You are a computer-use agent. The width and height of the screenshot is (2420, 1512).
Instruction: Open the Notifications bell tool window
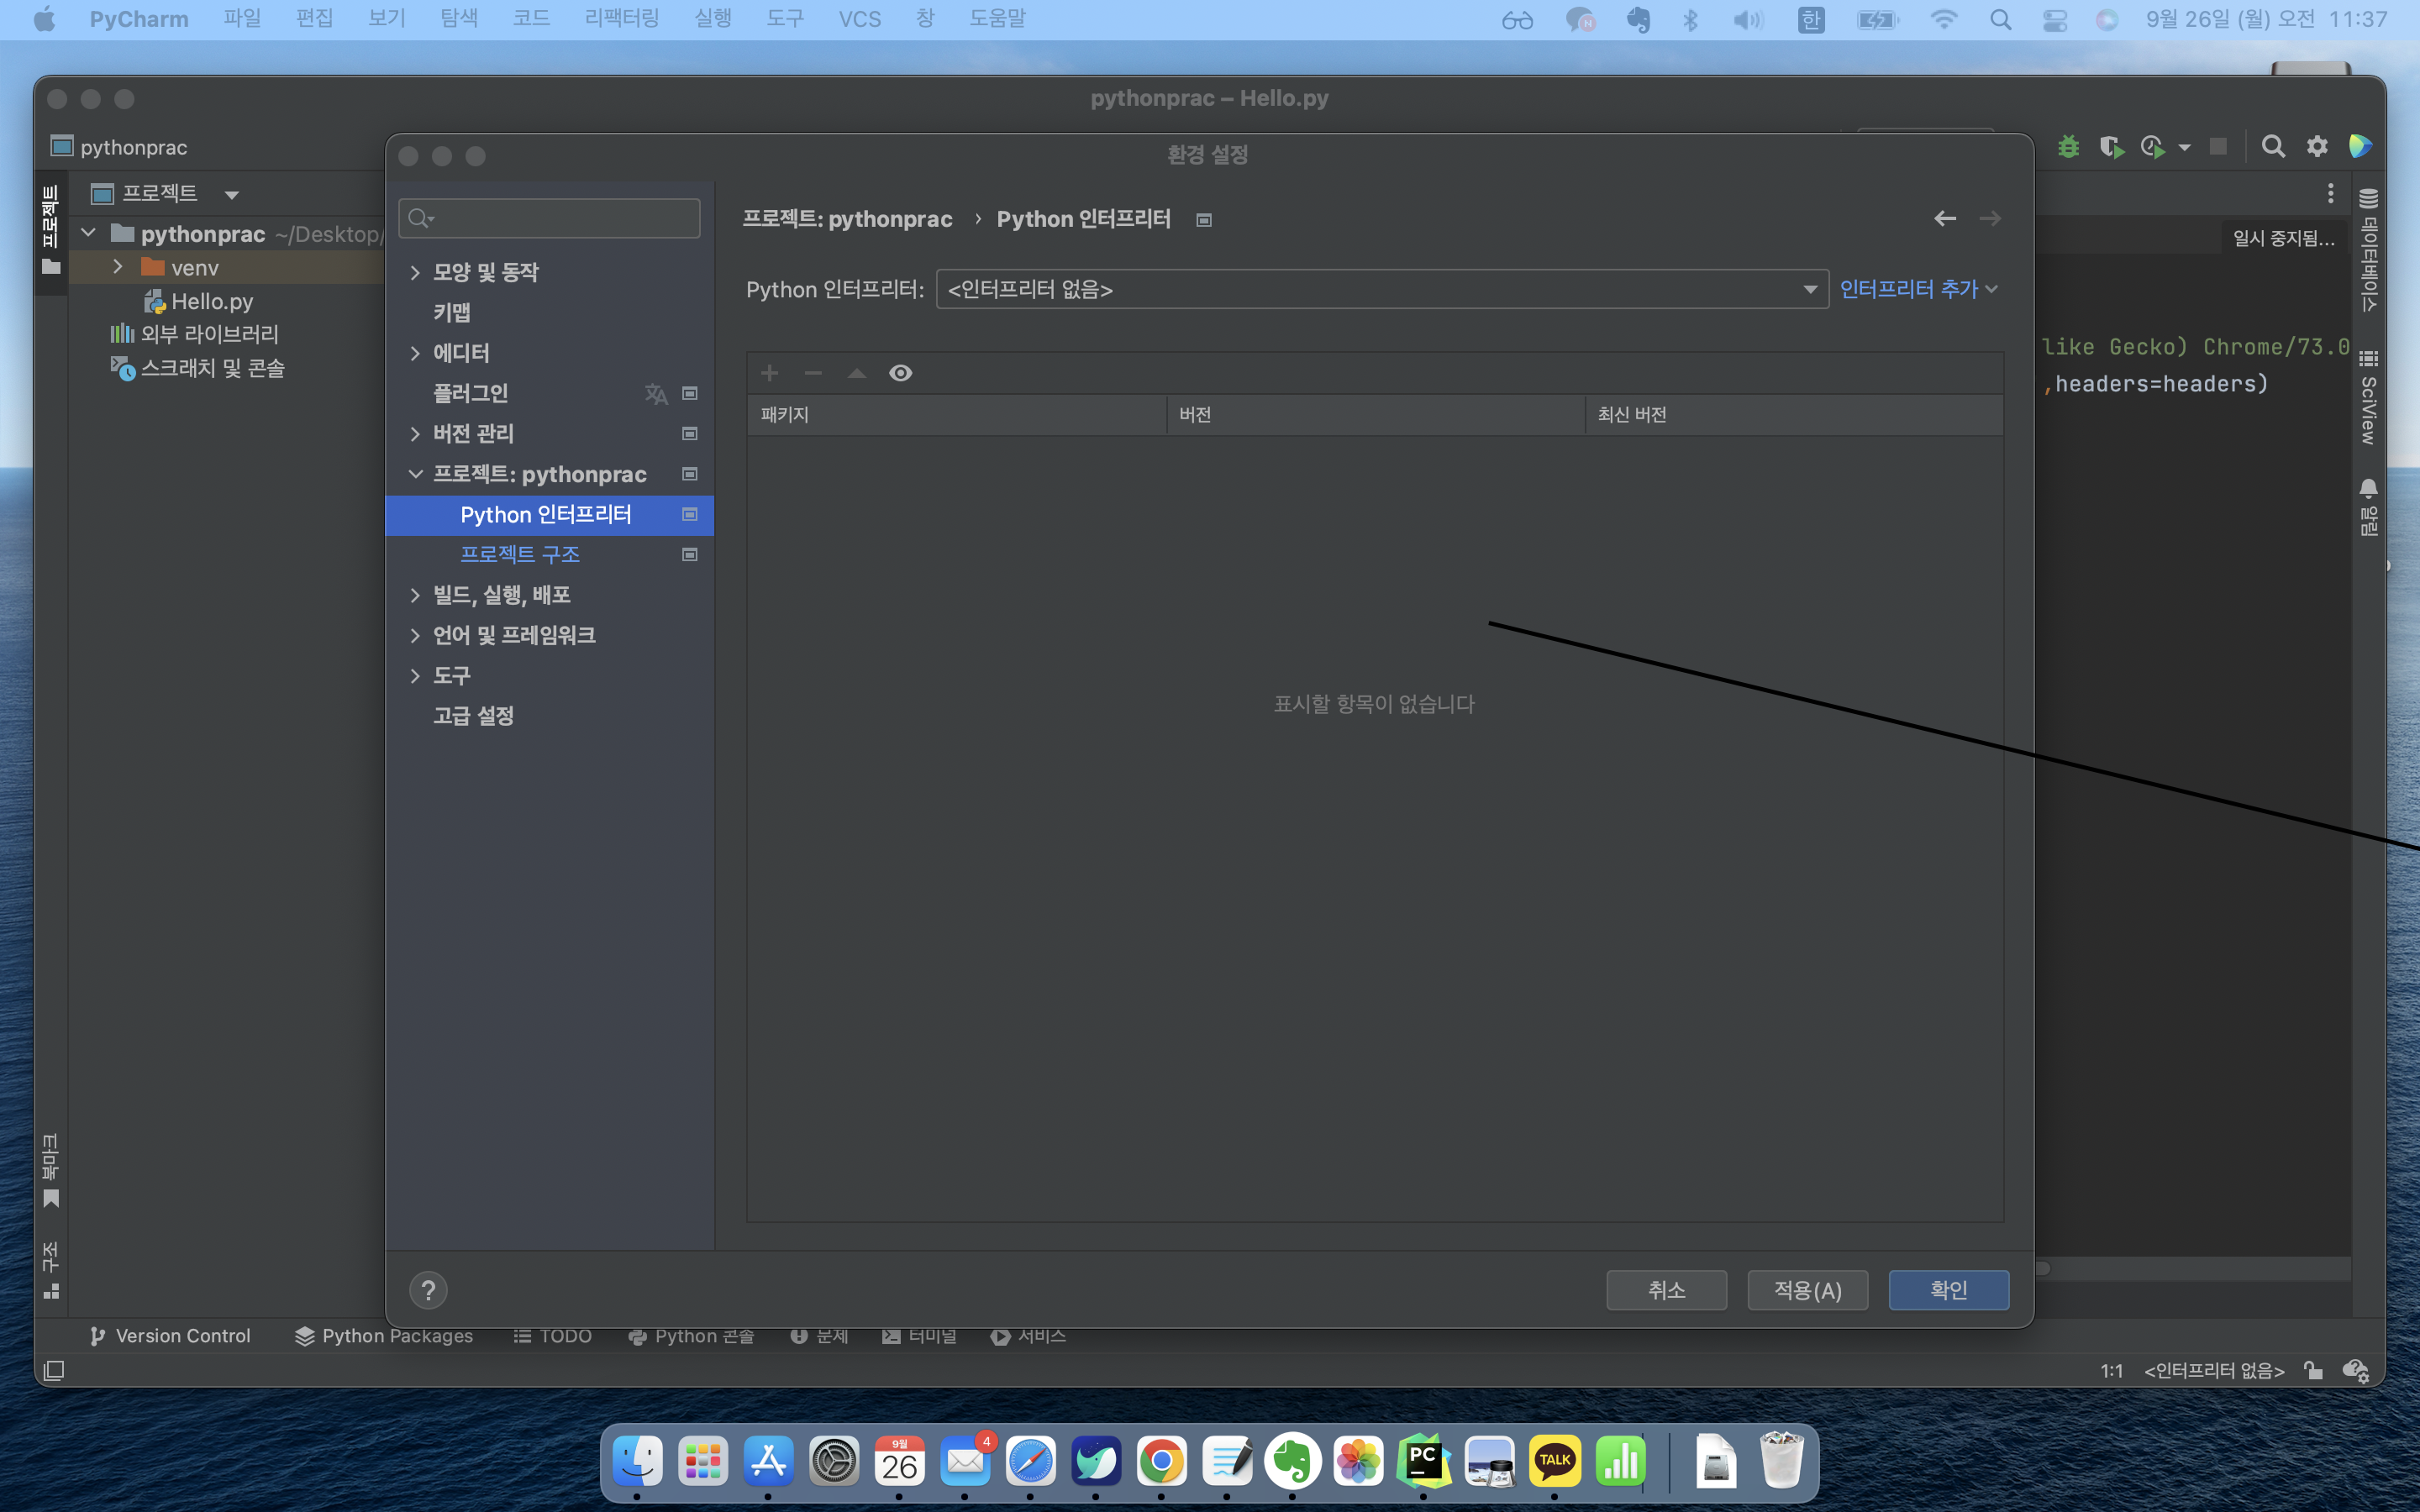[x=2368, y=507]
